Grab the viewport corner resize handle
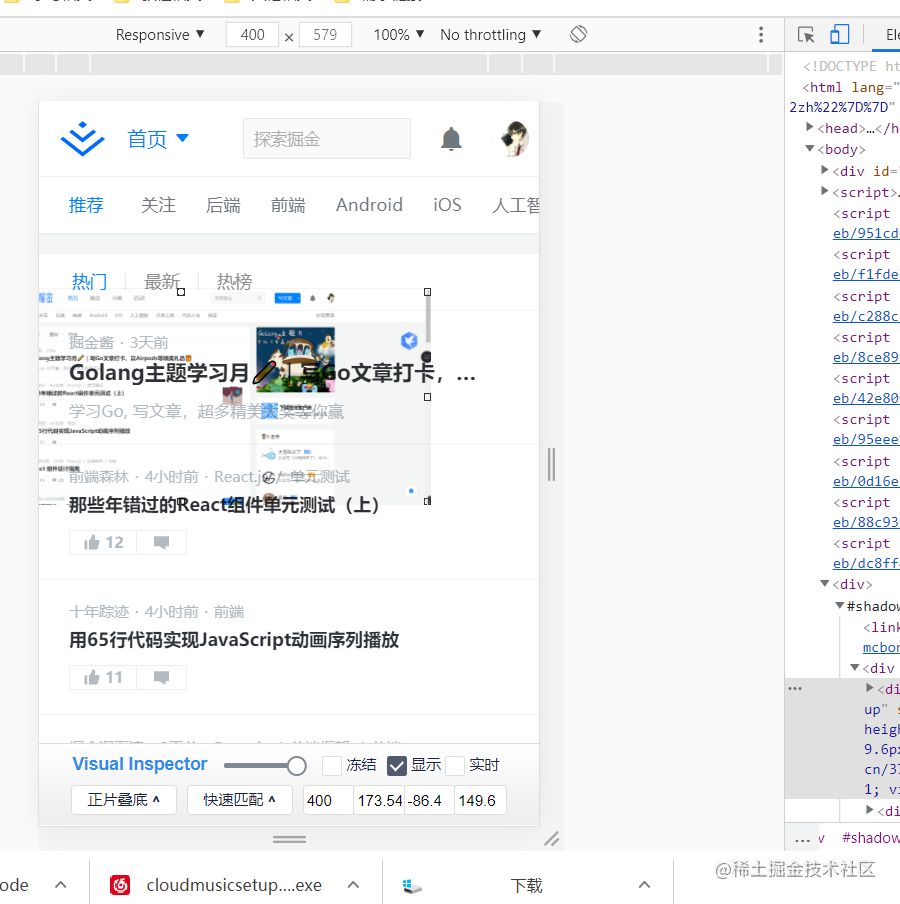This screenshot has width=900, height=904. (x=552, y=839)
